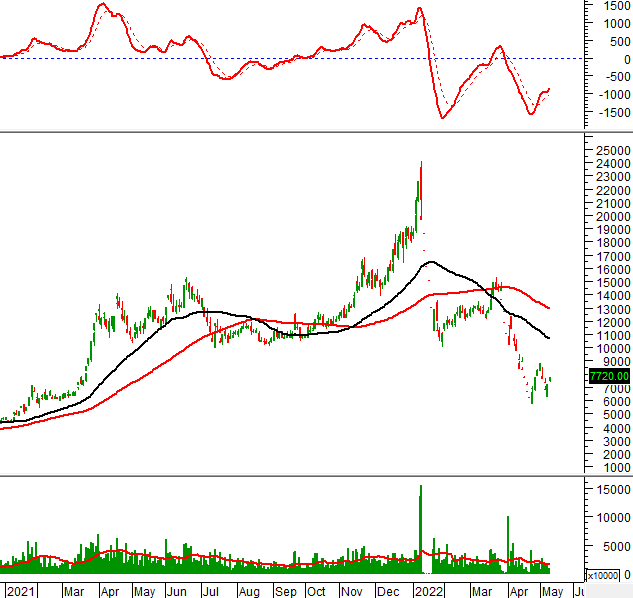Click the x10000 volume scale label

[601, 576]
